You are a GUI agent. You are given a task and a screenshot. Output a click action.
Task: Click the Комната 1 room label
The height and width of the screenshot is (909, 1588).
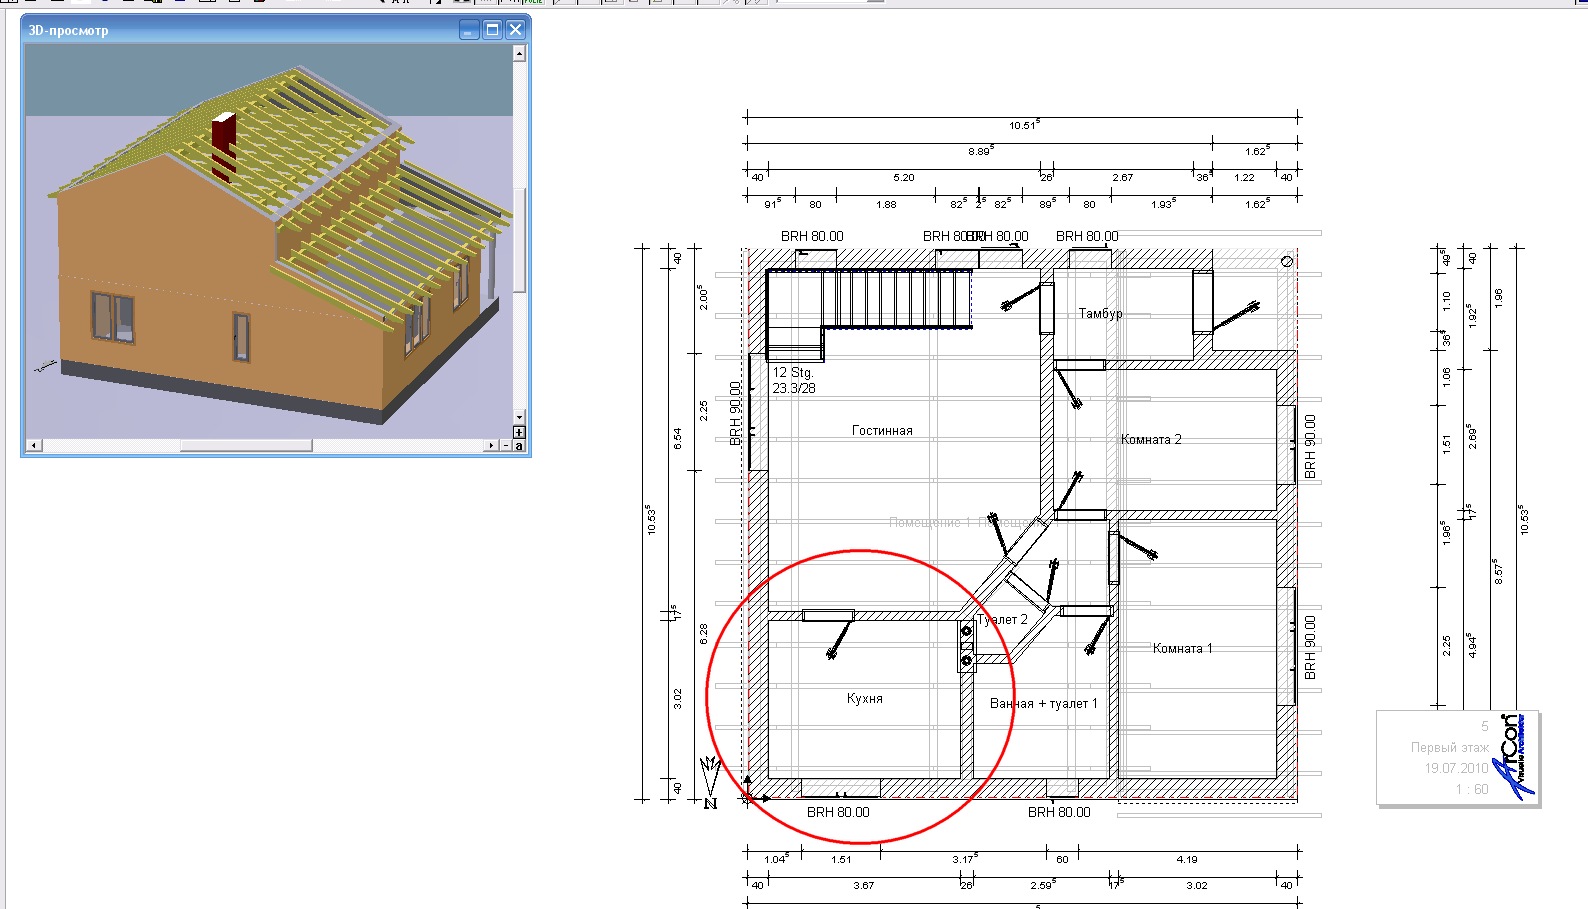(1182, 648)
